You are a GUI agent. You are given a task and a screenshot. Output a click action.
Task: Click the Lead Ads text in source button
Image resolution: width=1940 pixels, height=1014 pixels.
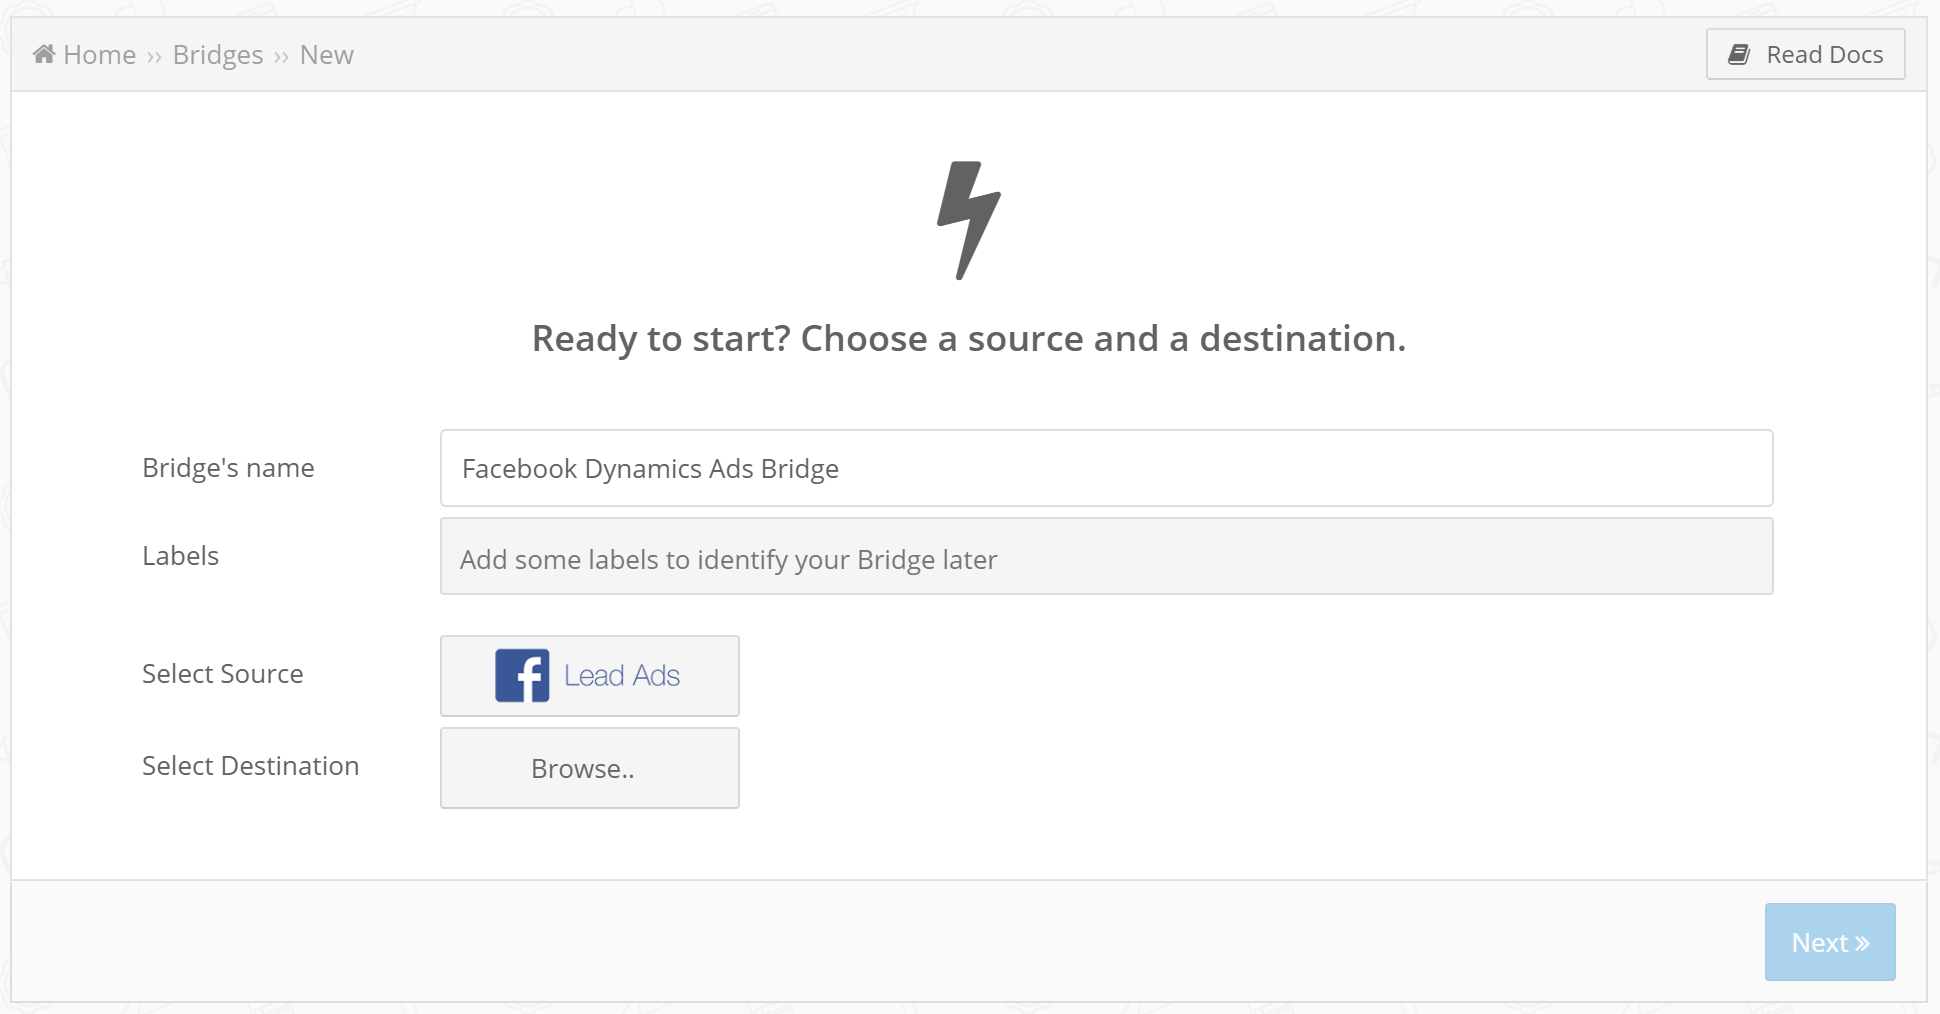coord(622,676)
